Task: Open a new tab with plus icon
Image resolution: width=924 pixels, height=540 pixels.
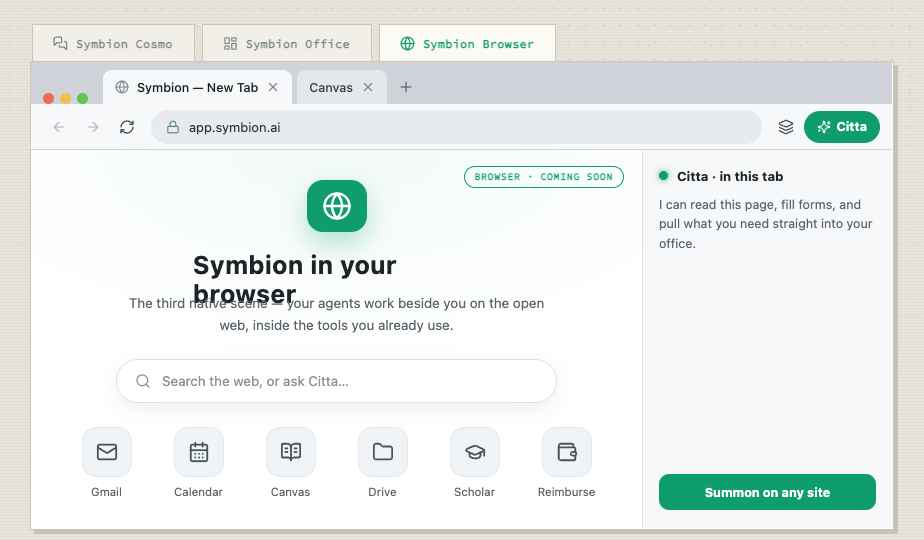Action: [405, 87]
